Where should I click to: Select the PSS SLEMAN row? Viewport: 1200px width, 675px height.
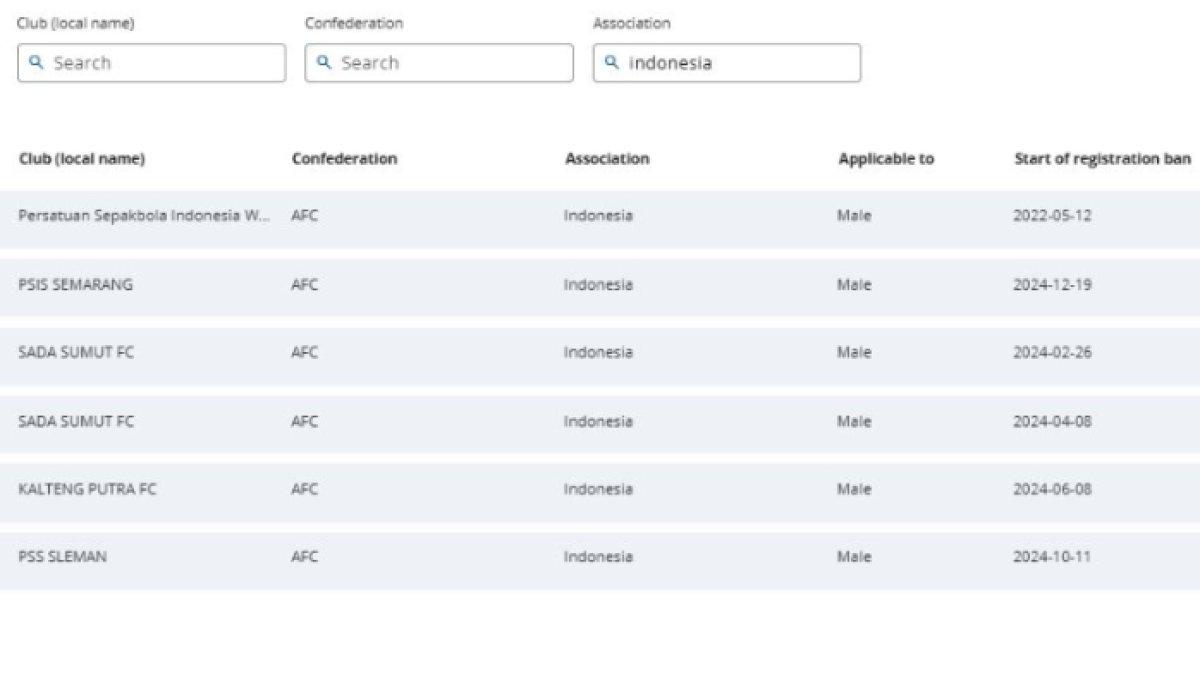[x=600, y=558]
